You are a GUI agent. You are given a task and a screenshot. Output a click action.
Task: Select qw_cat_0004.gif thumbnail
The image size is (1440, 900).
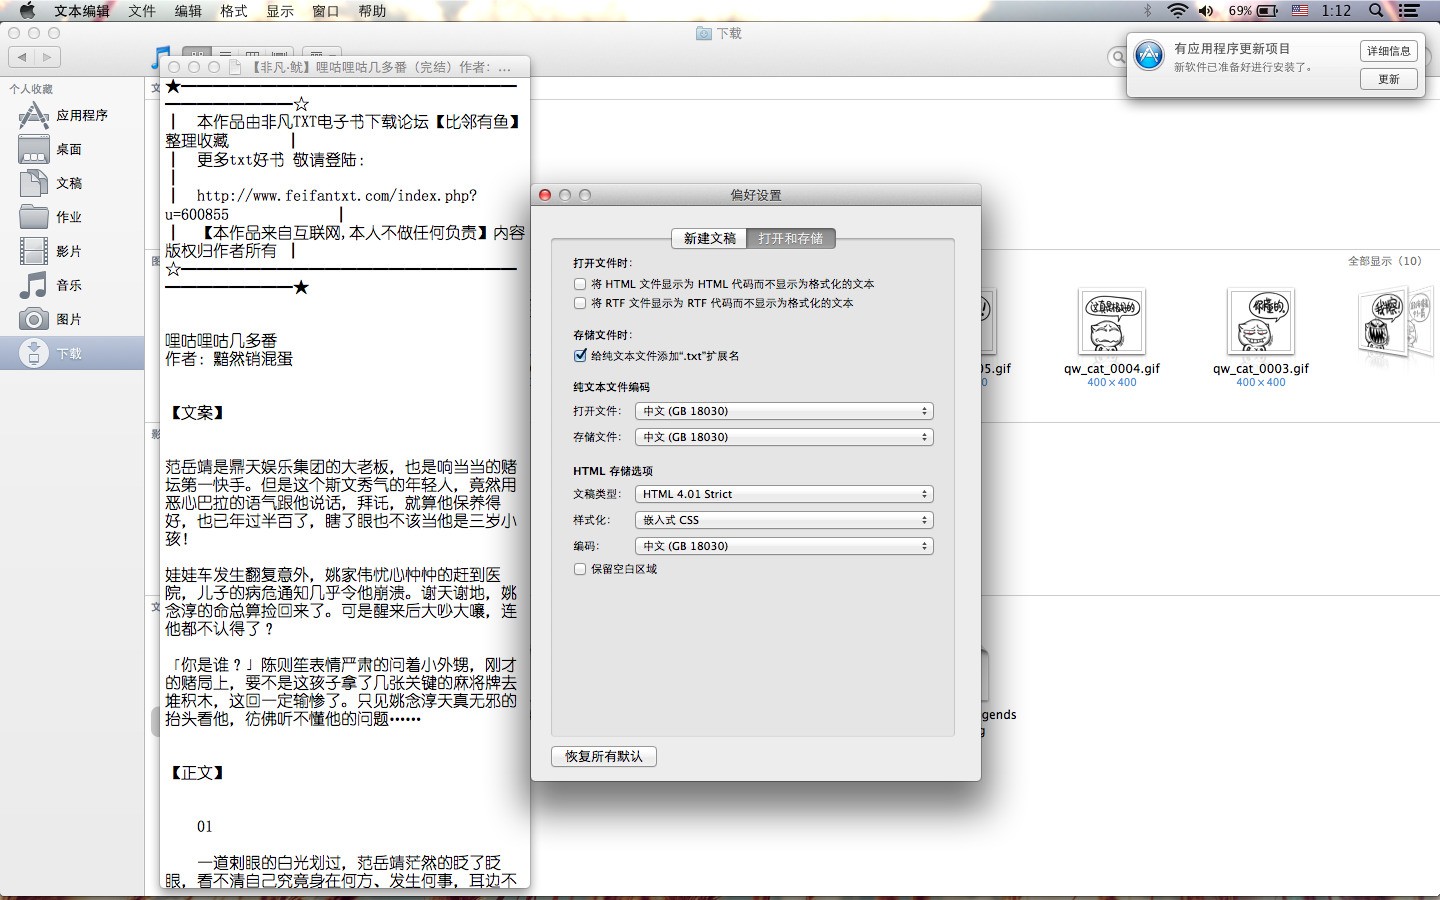[x=1112, y=322]
